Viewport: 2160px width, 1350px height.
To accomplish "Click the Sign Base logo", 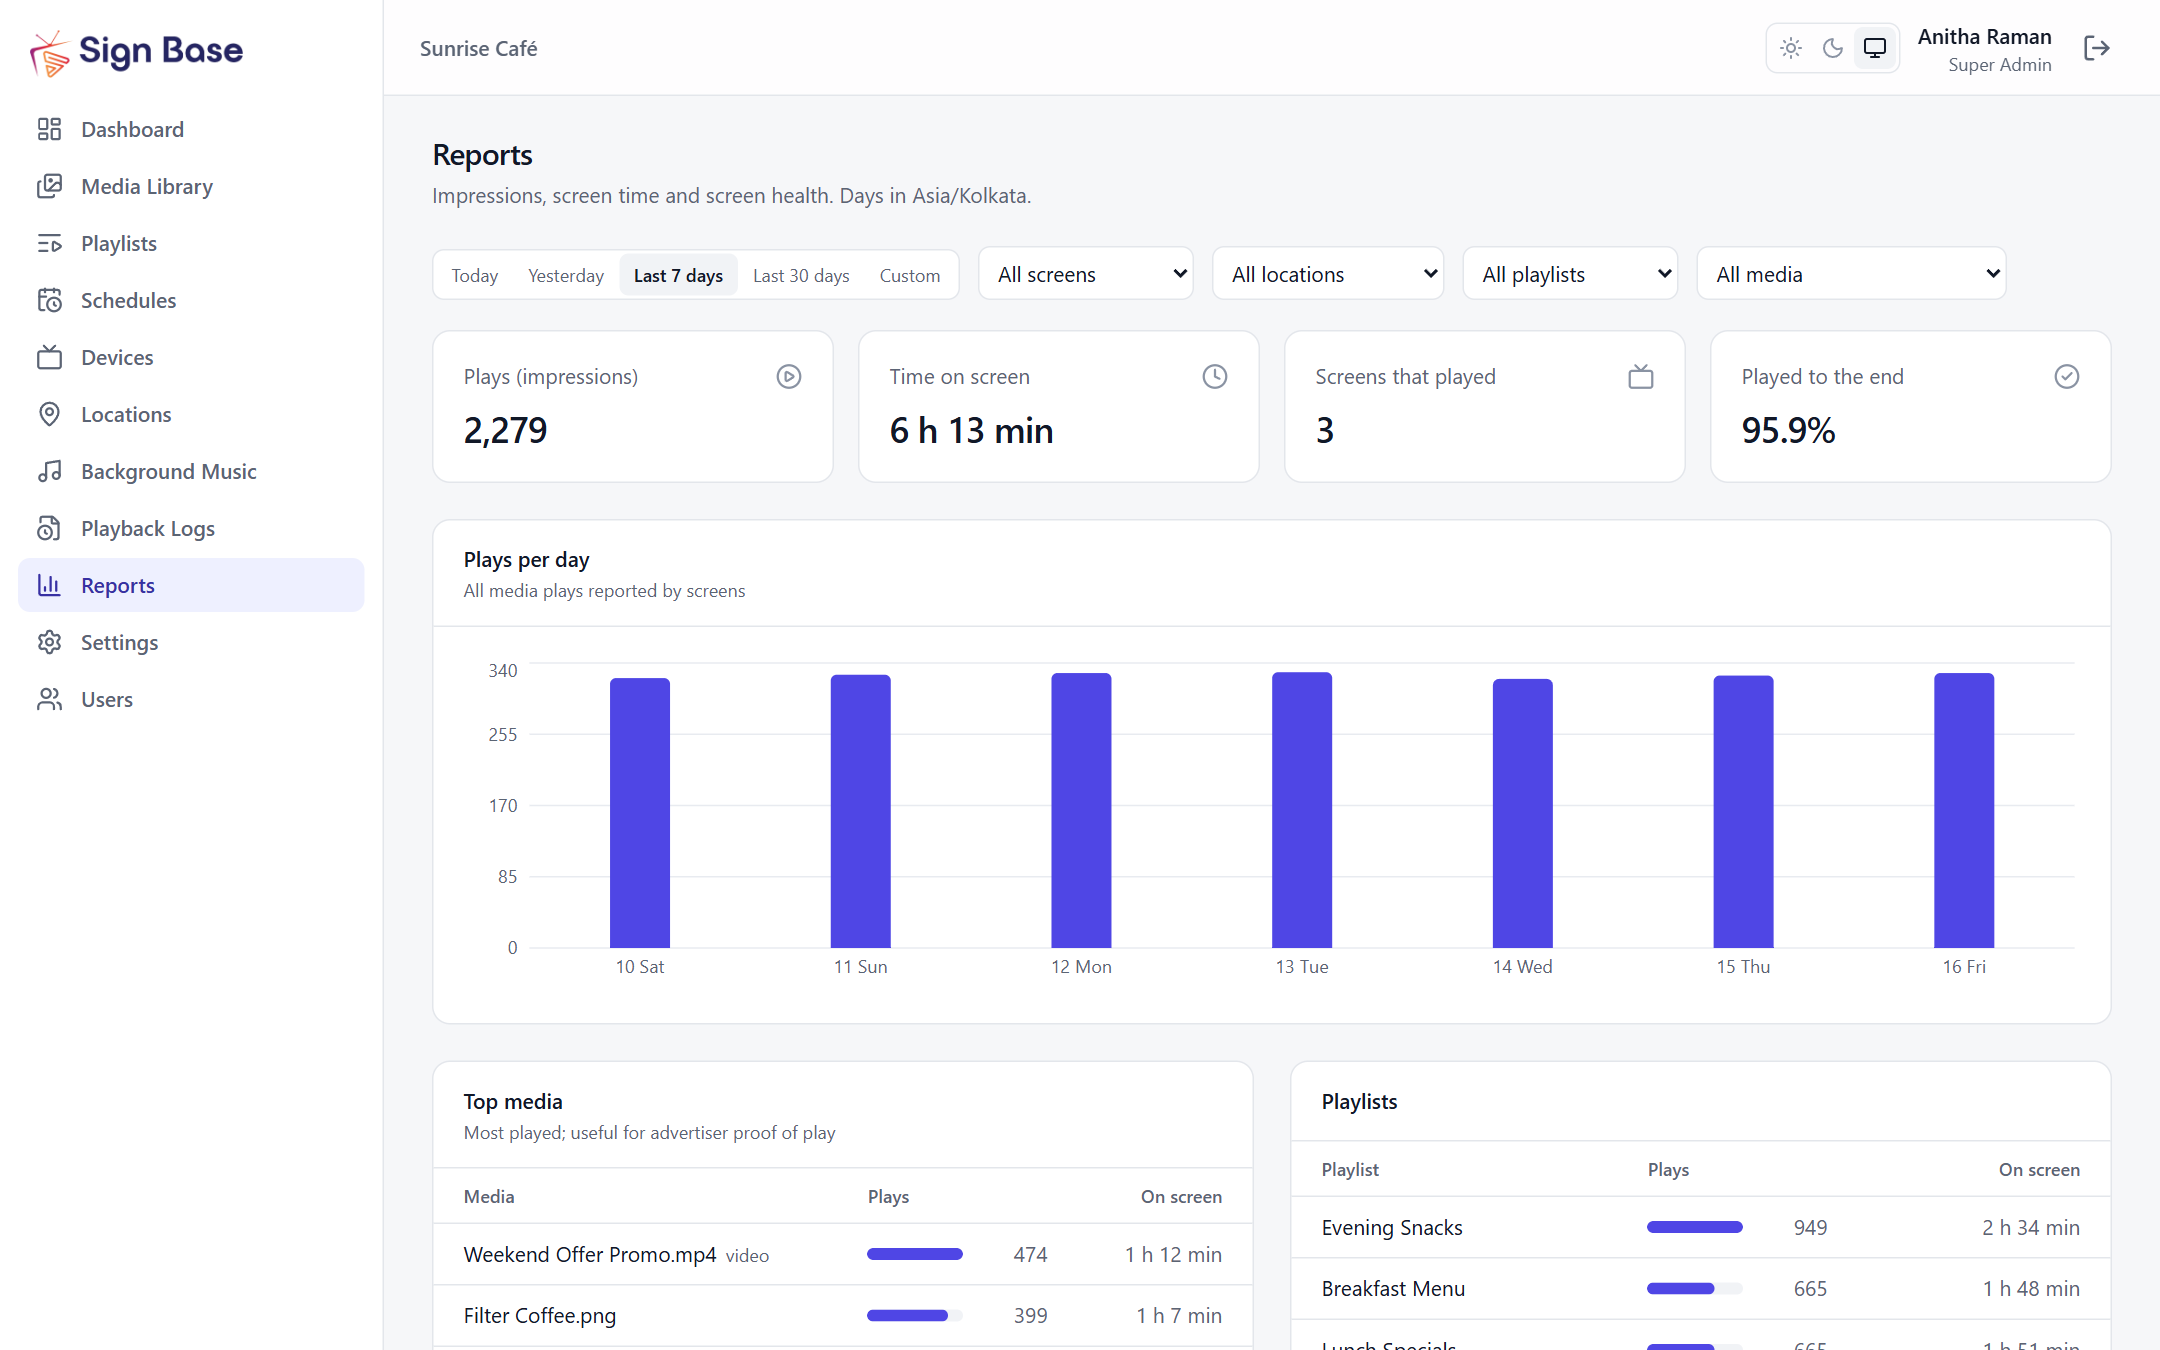I will pos(136,51).
